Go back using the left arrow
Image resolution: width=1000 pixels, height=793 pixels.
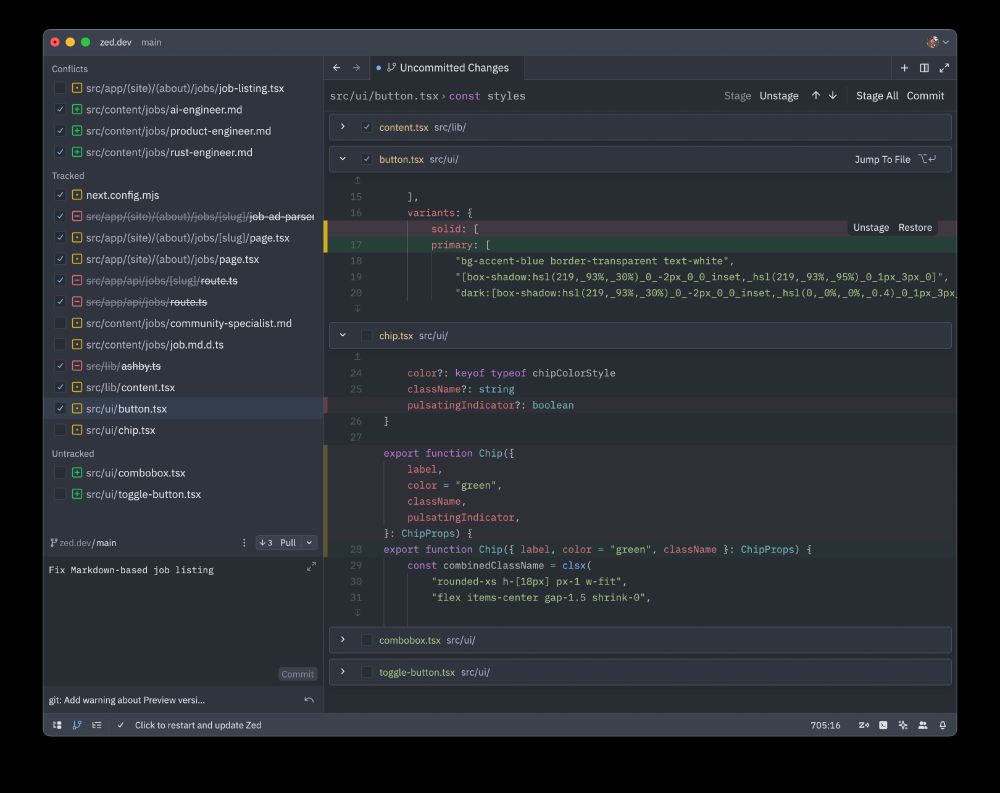[337, 68]
